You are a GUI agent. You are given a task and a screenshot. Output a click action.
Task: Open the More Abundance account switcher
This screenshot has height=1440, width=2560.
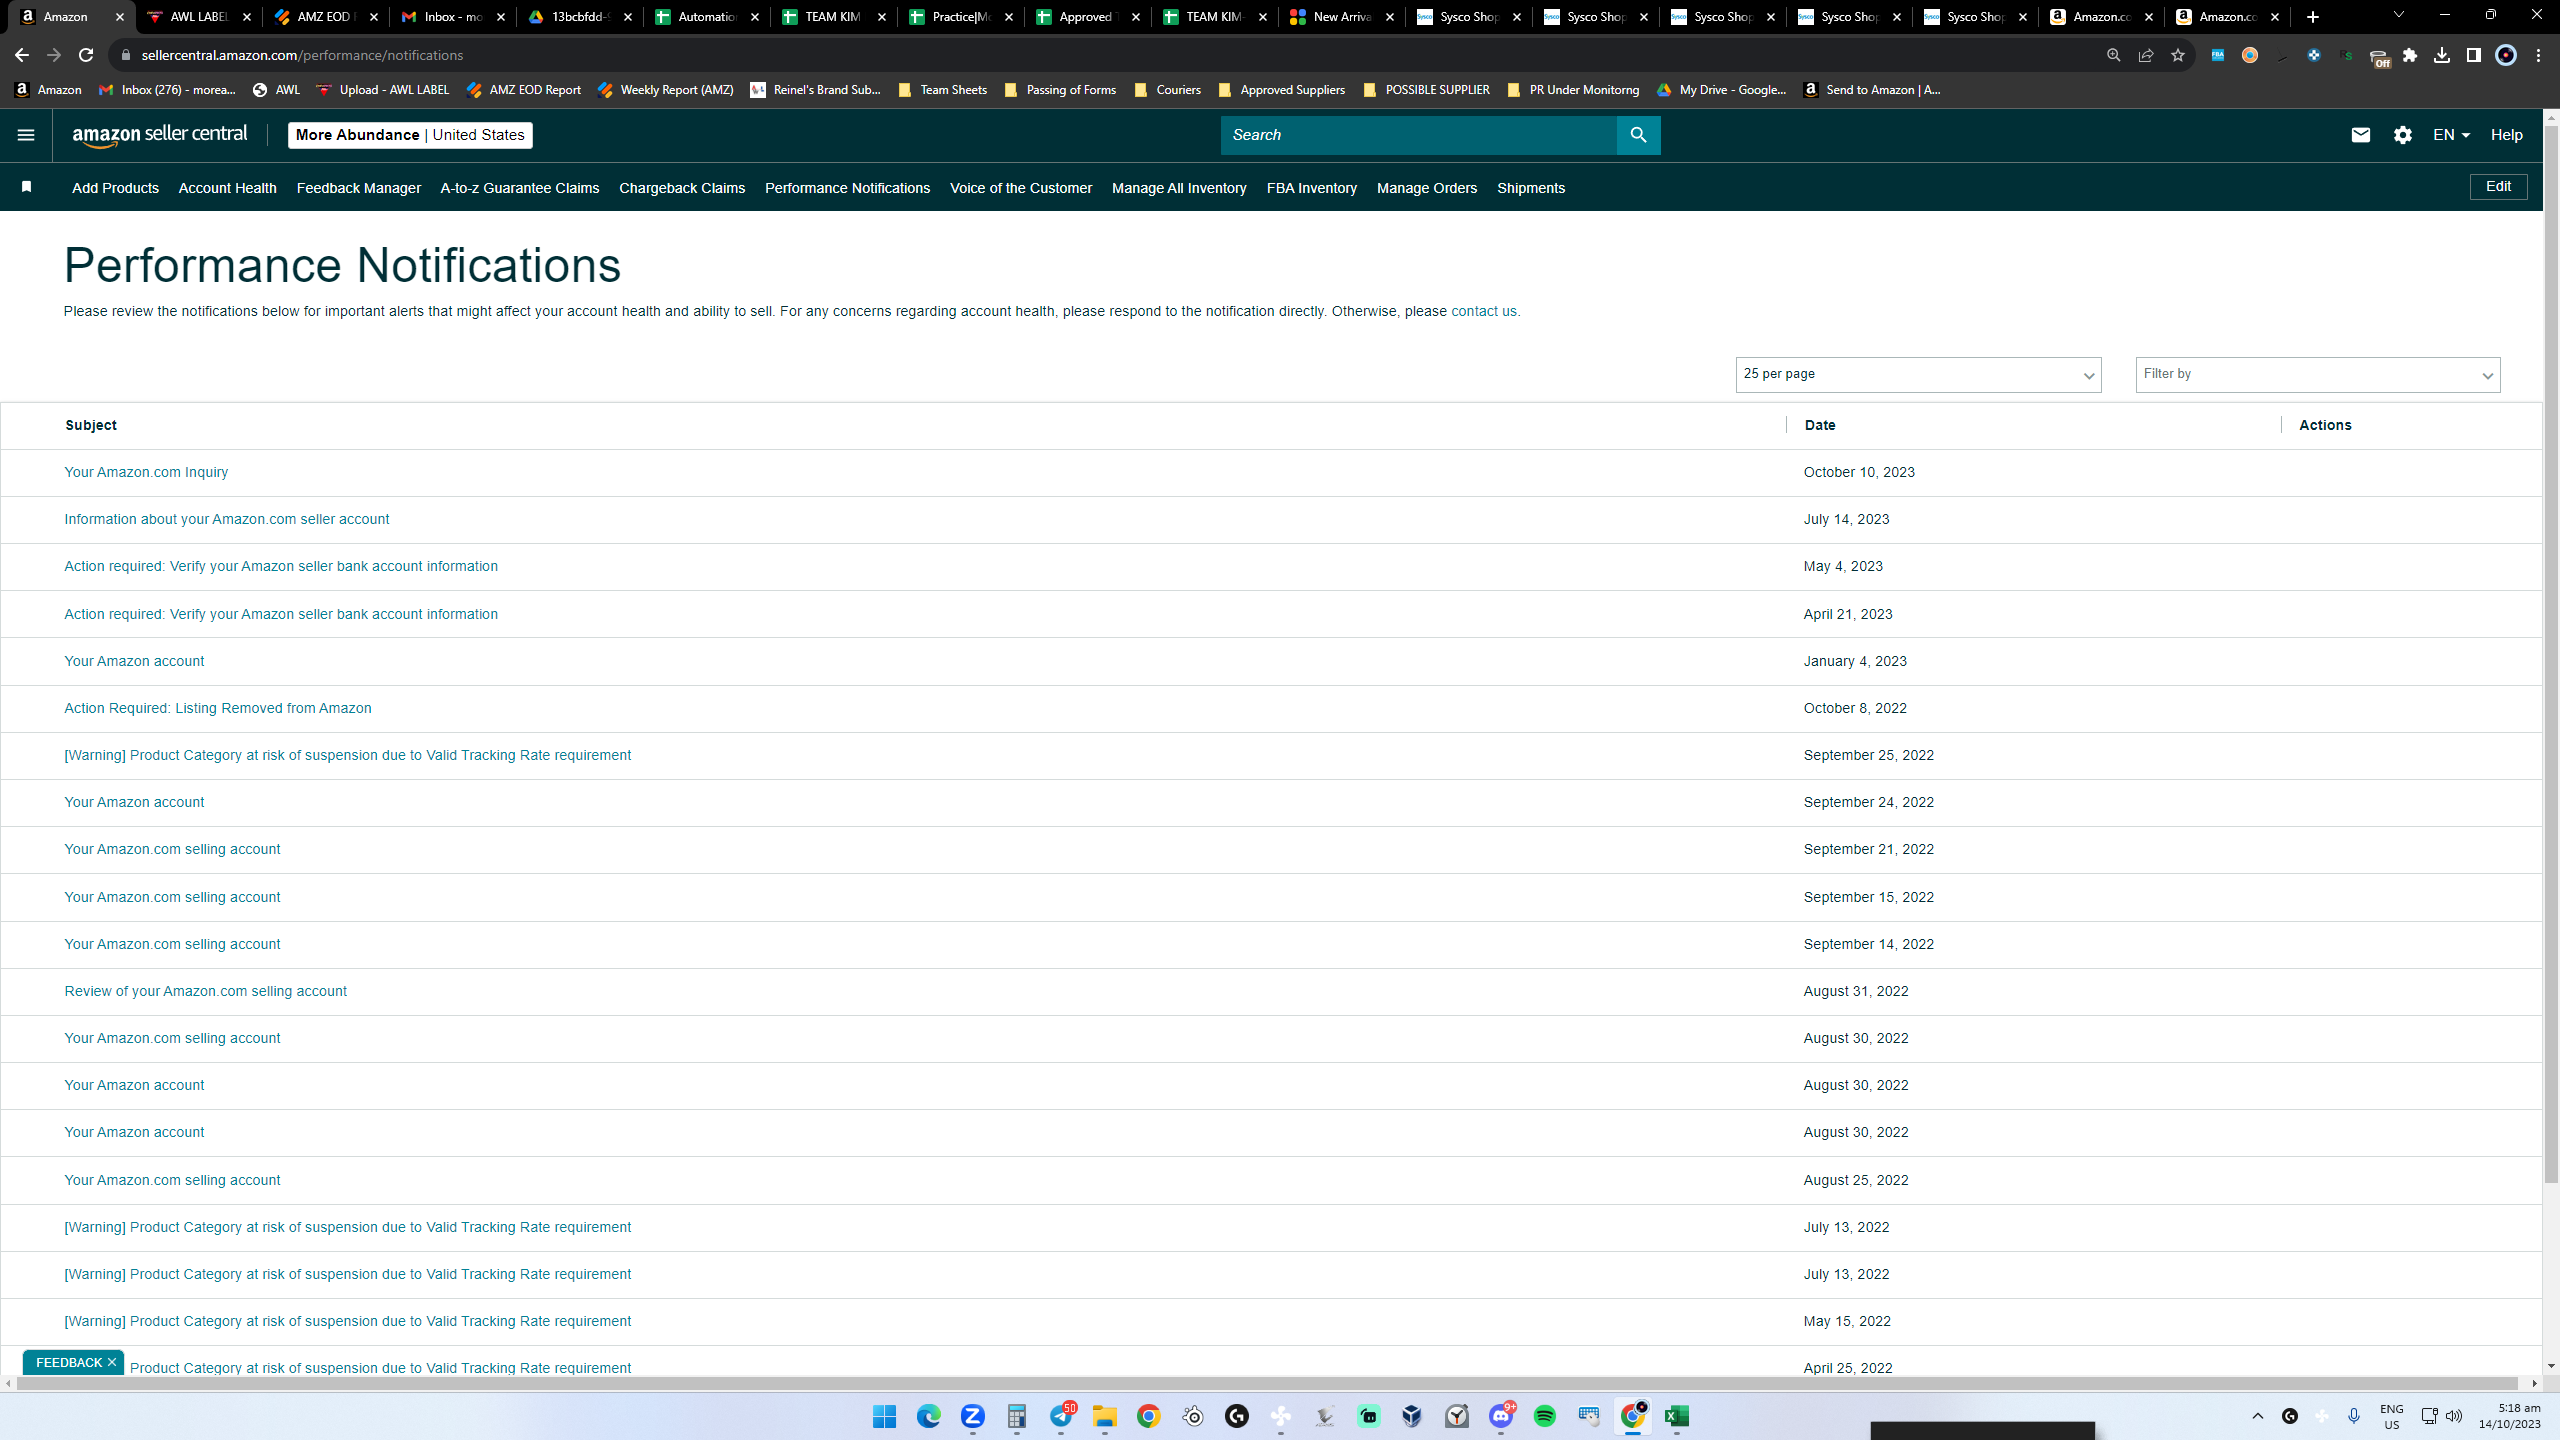point(410,135)
